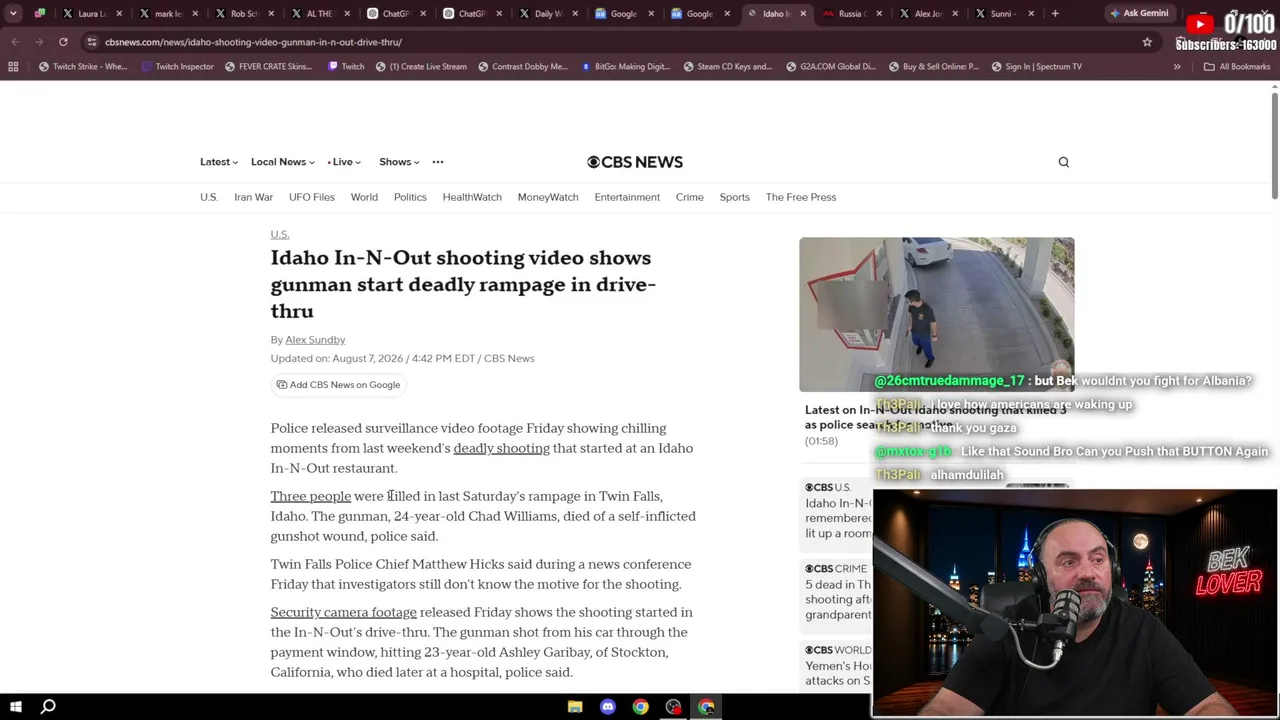Open the Buy & Sell Online bookmark

[934, 67]
